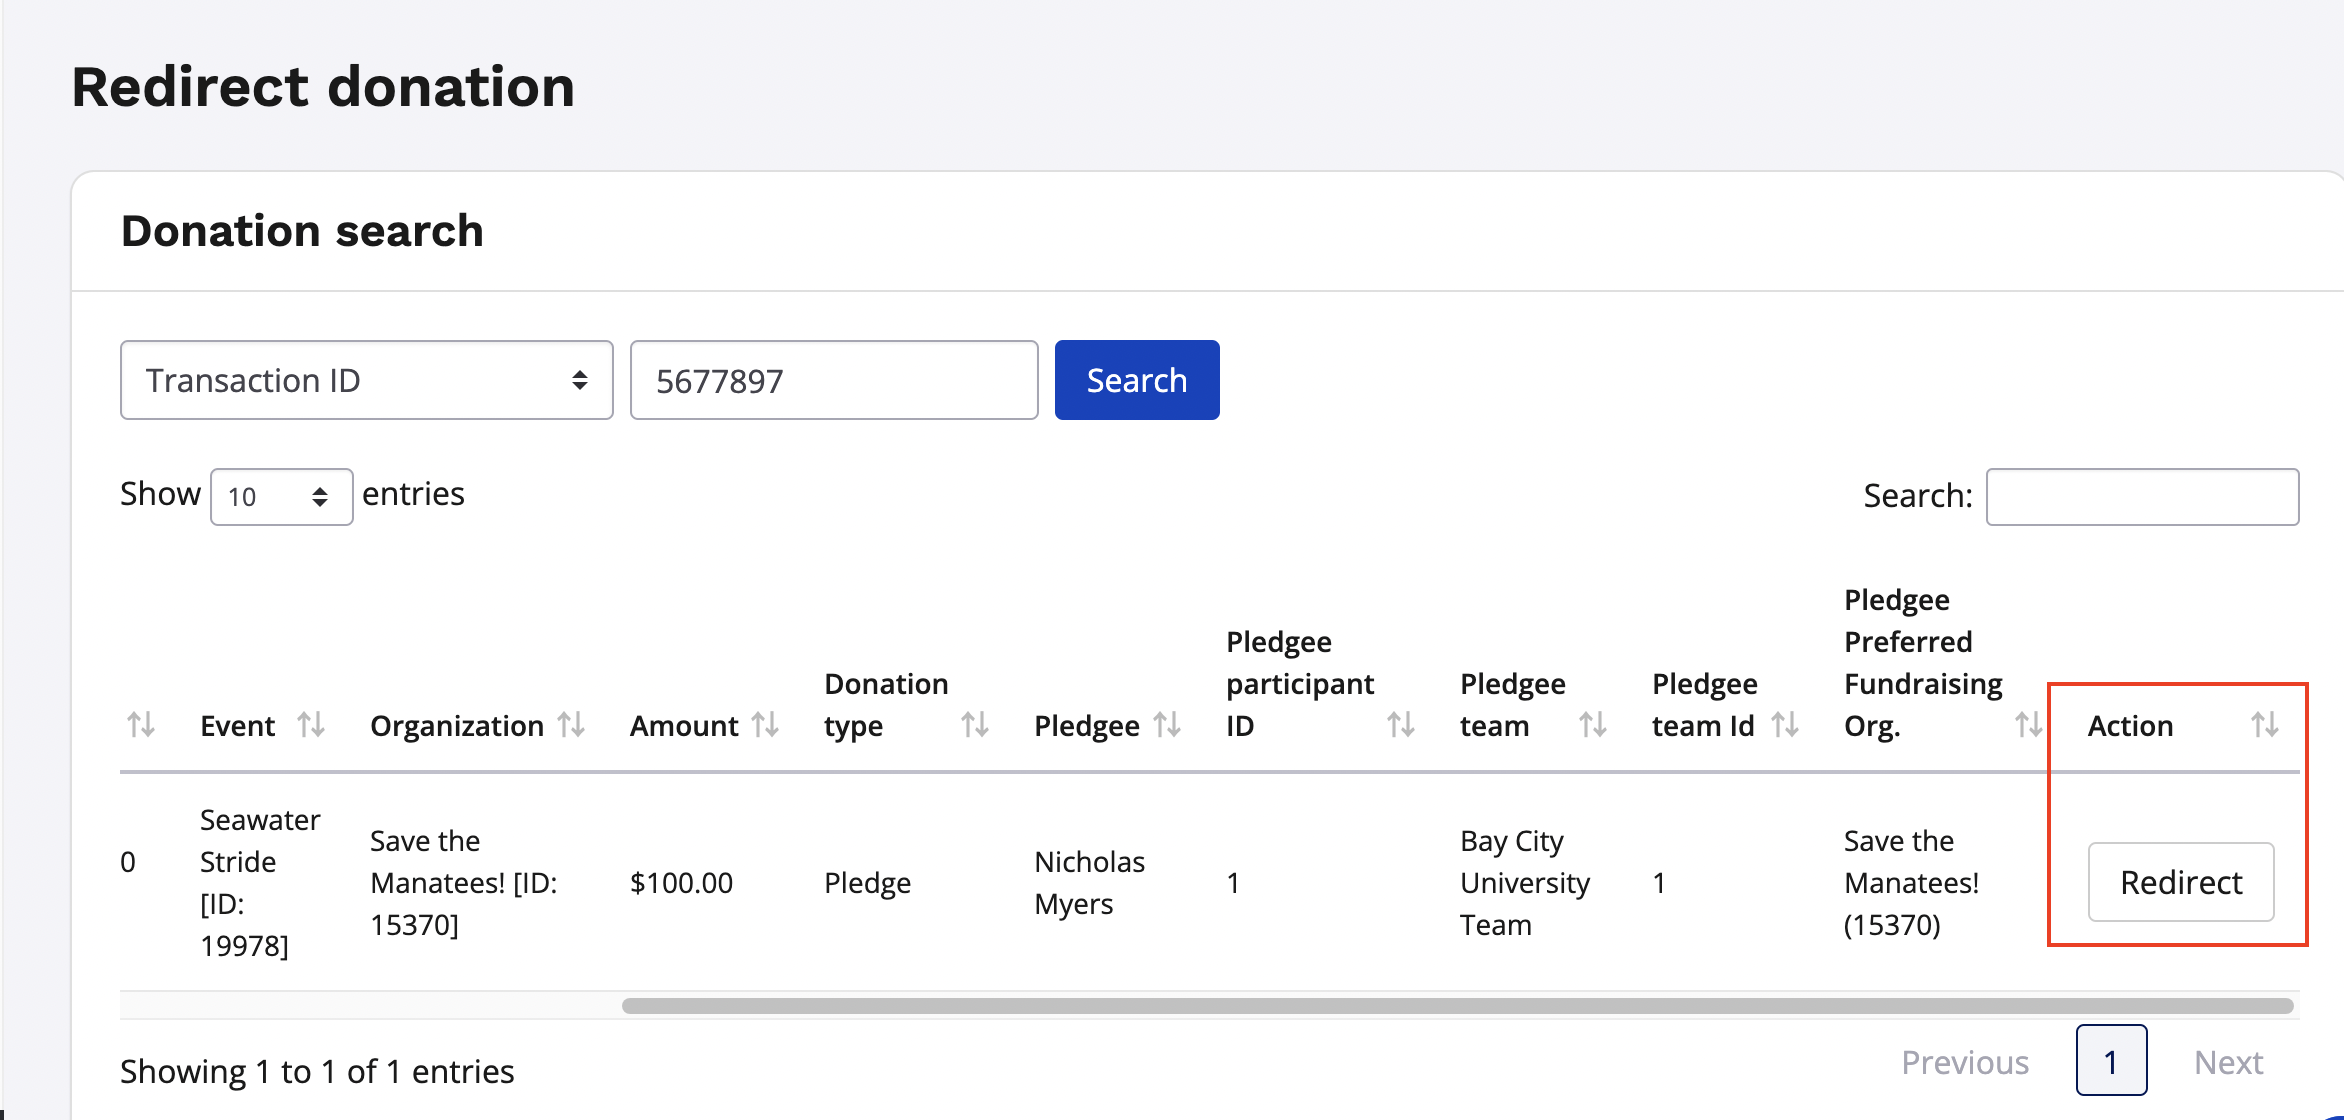Sort by Pledgee participant ID arrows
Image resolution: width=2344 pixels, height=1120 pixels.
(x=1400, y=725)
